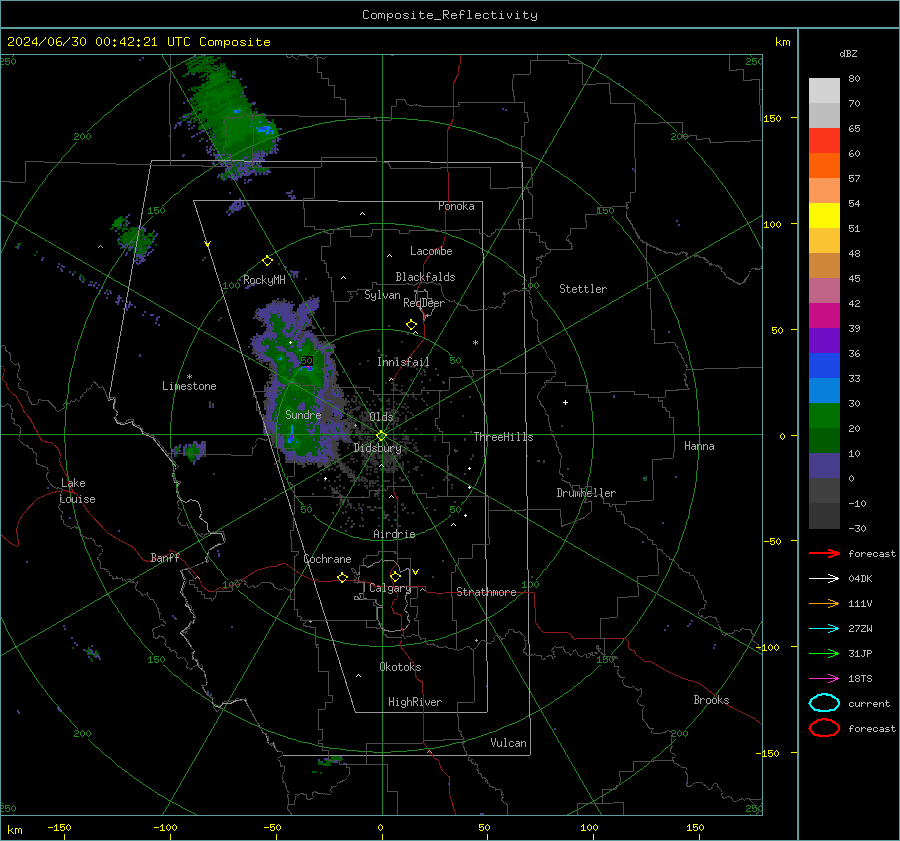Click the asterisk marker above Limestone

pos(189,377)
